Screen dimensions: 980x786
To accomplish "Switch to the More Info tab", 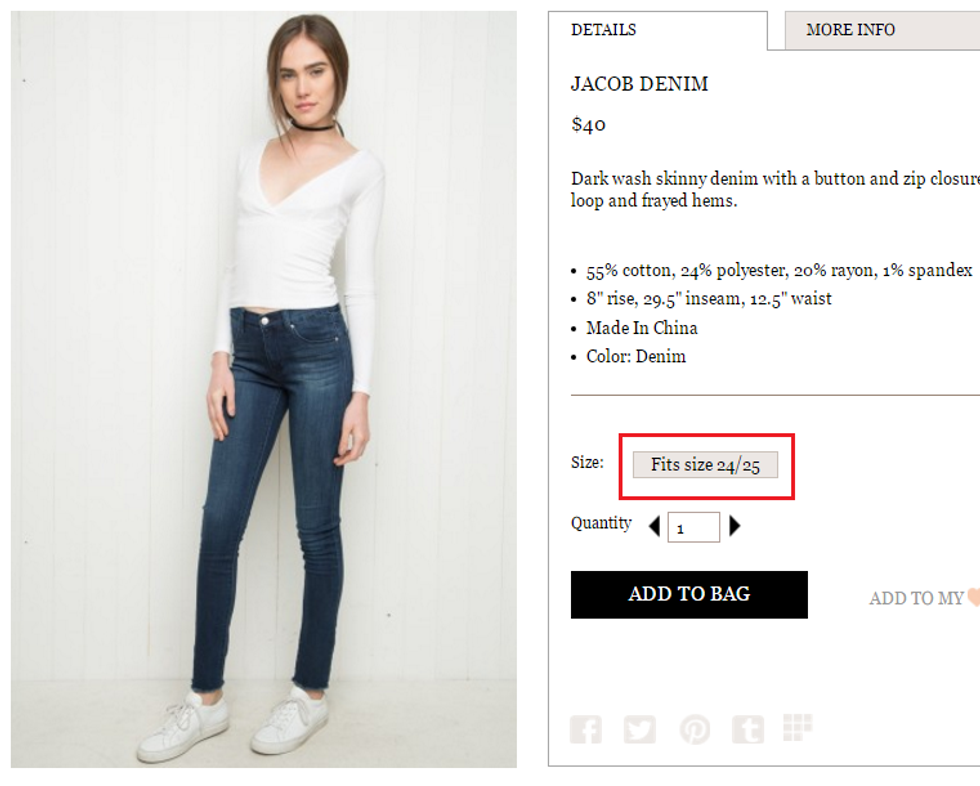I will click(850, 30).
